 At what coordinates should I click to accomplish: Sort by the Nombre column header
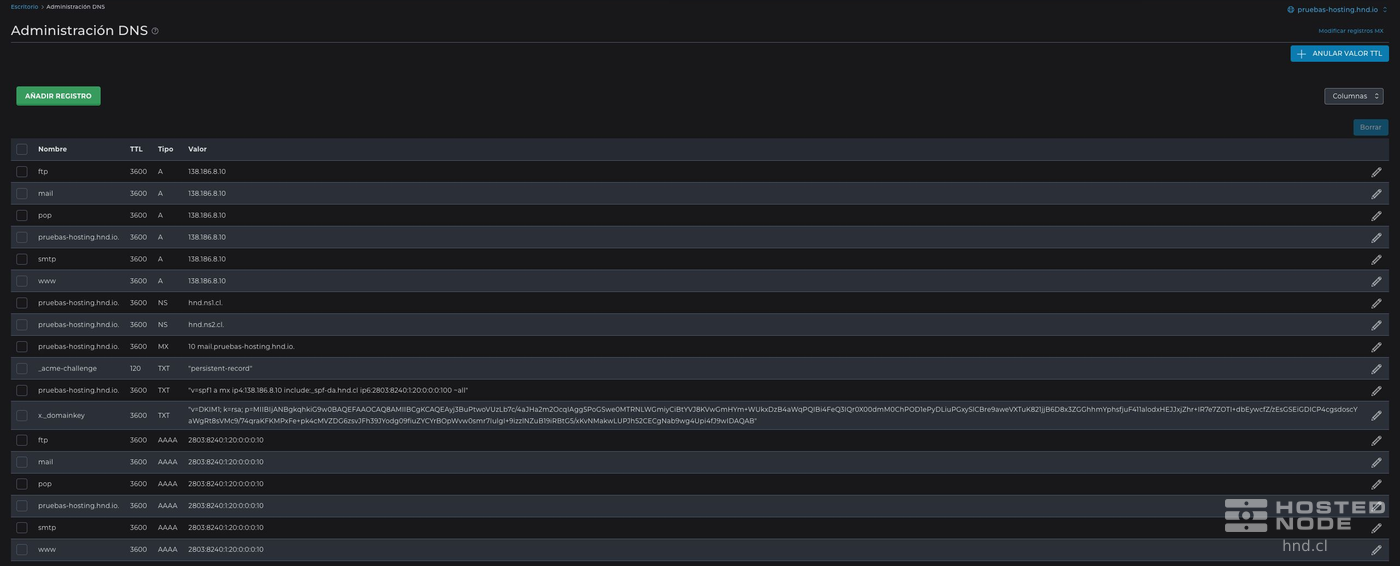[x=52, y=149]
